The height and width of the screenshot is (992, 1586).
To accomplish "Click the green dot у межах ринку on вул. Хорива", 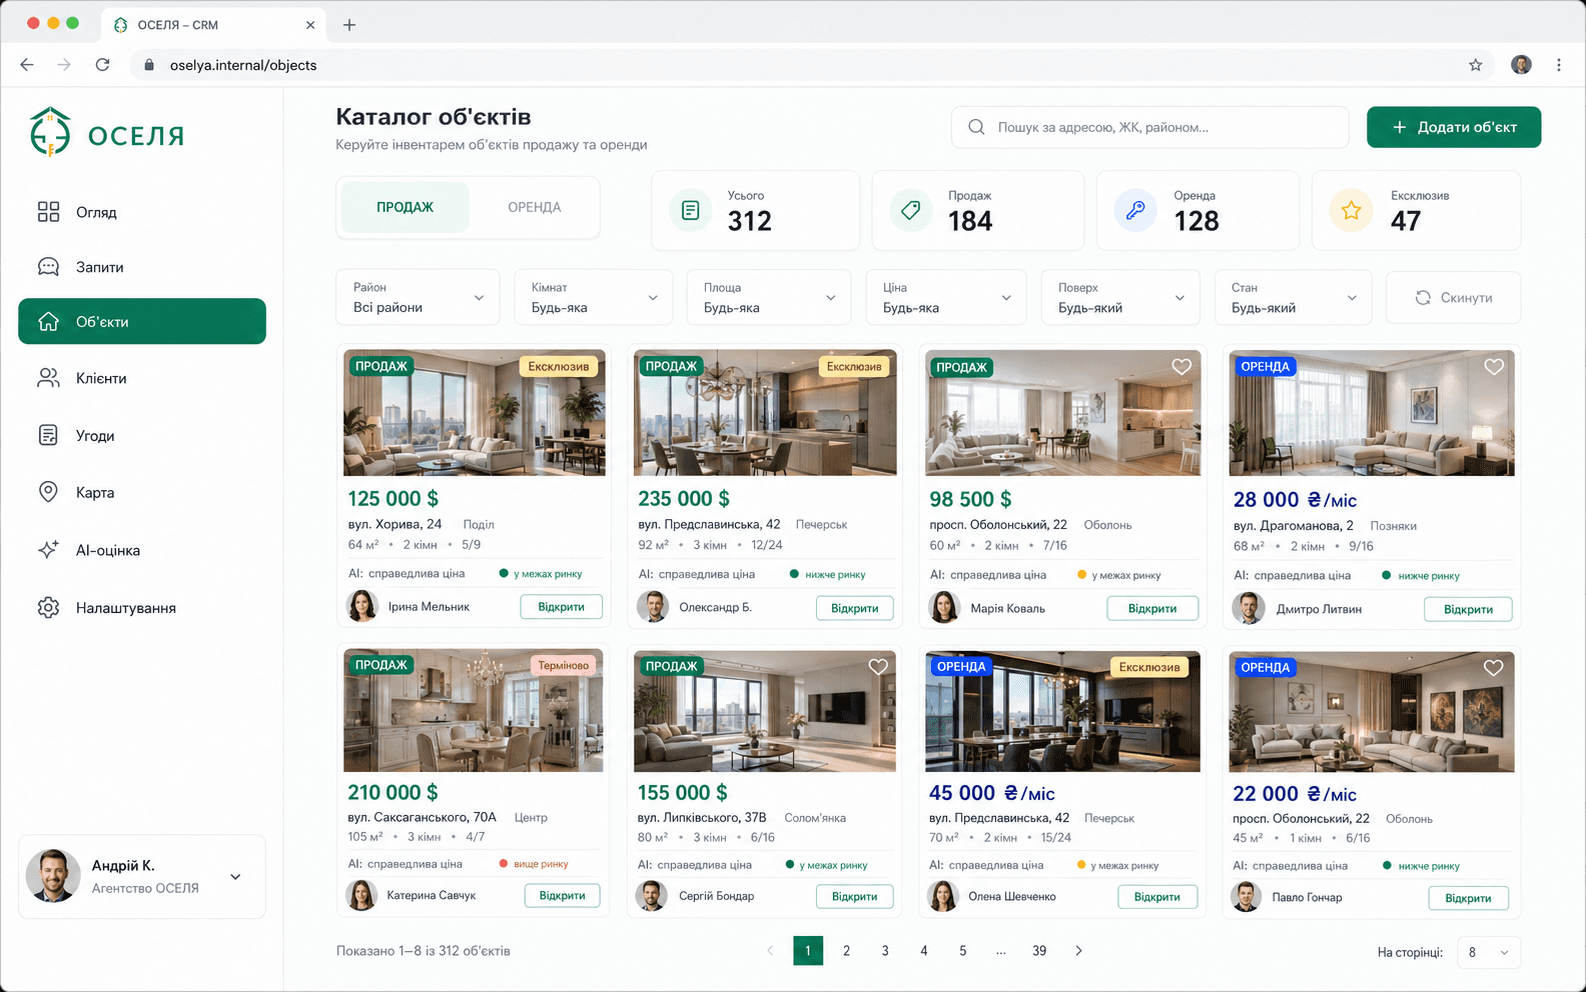I will pos(504,574).
